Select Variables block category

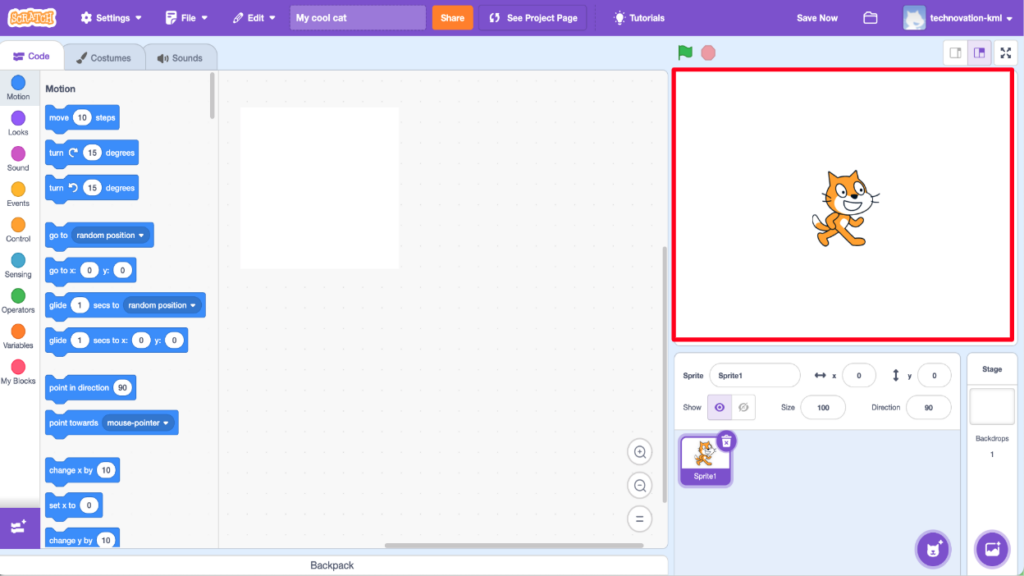18,337
